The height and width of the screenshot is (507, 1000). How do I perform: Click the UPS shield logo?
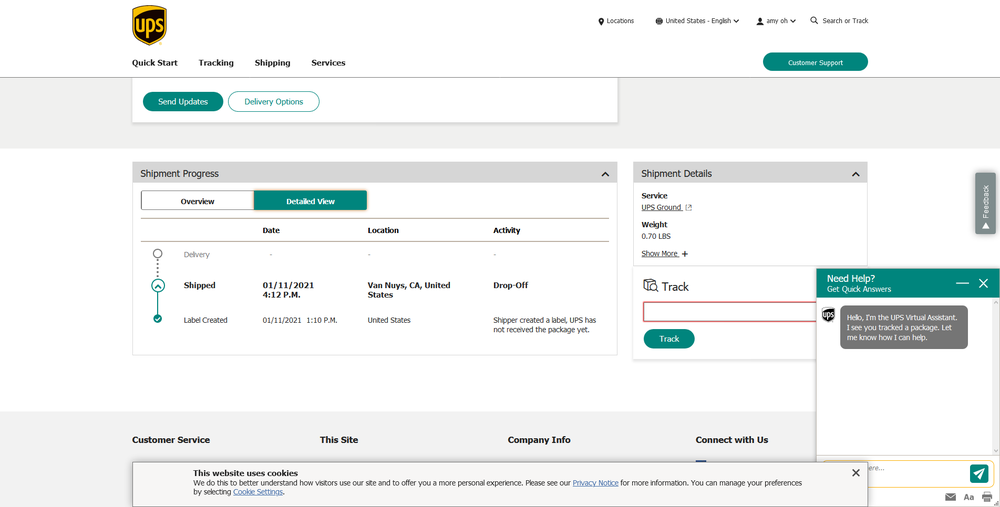pos(149,25)
